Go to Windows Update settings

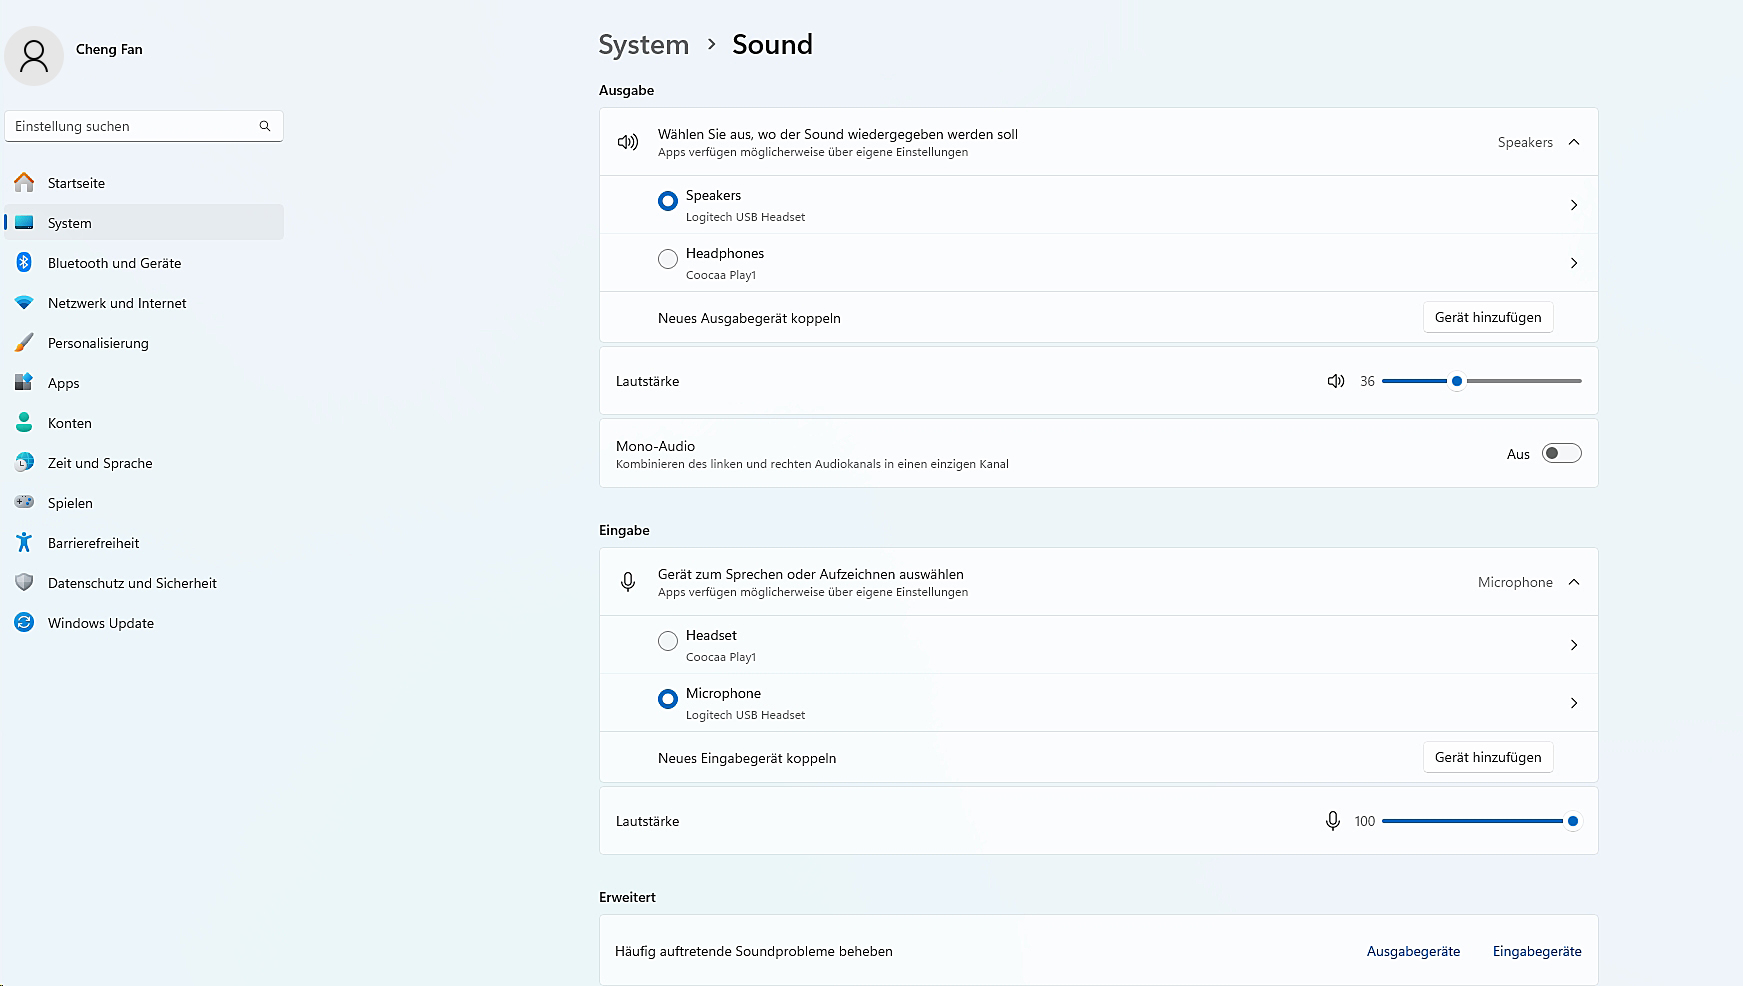point(144,622)
